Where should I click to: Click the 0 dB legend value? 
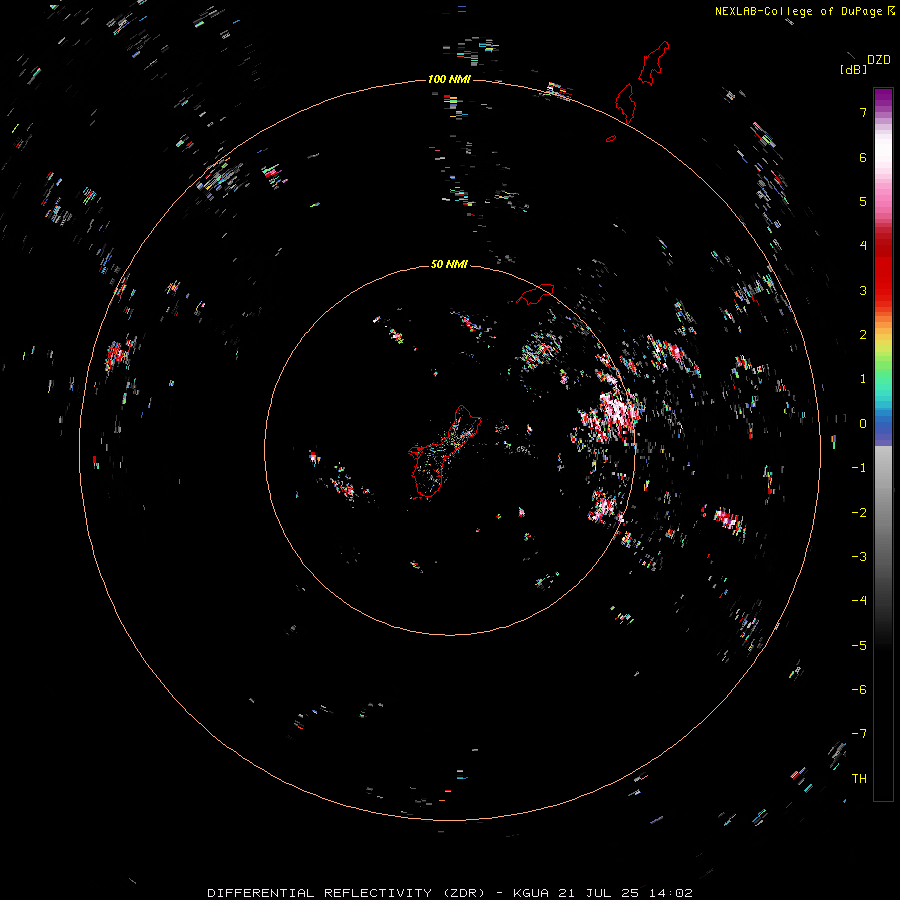pos(863,424)
